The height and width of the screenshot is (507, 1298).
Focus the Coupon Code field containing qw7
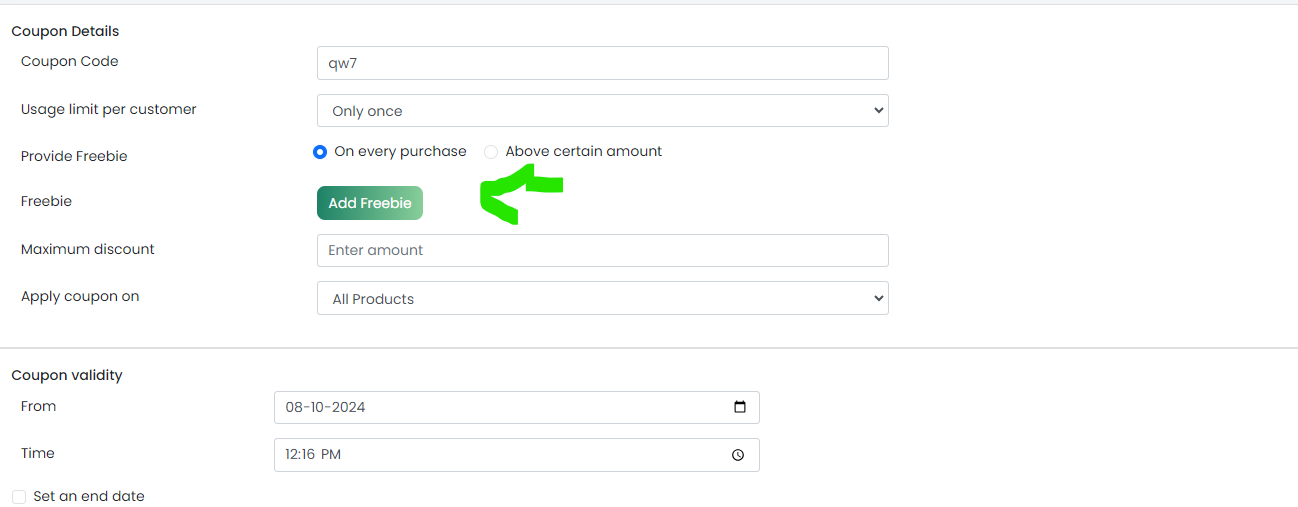pos(603,63)
